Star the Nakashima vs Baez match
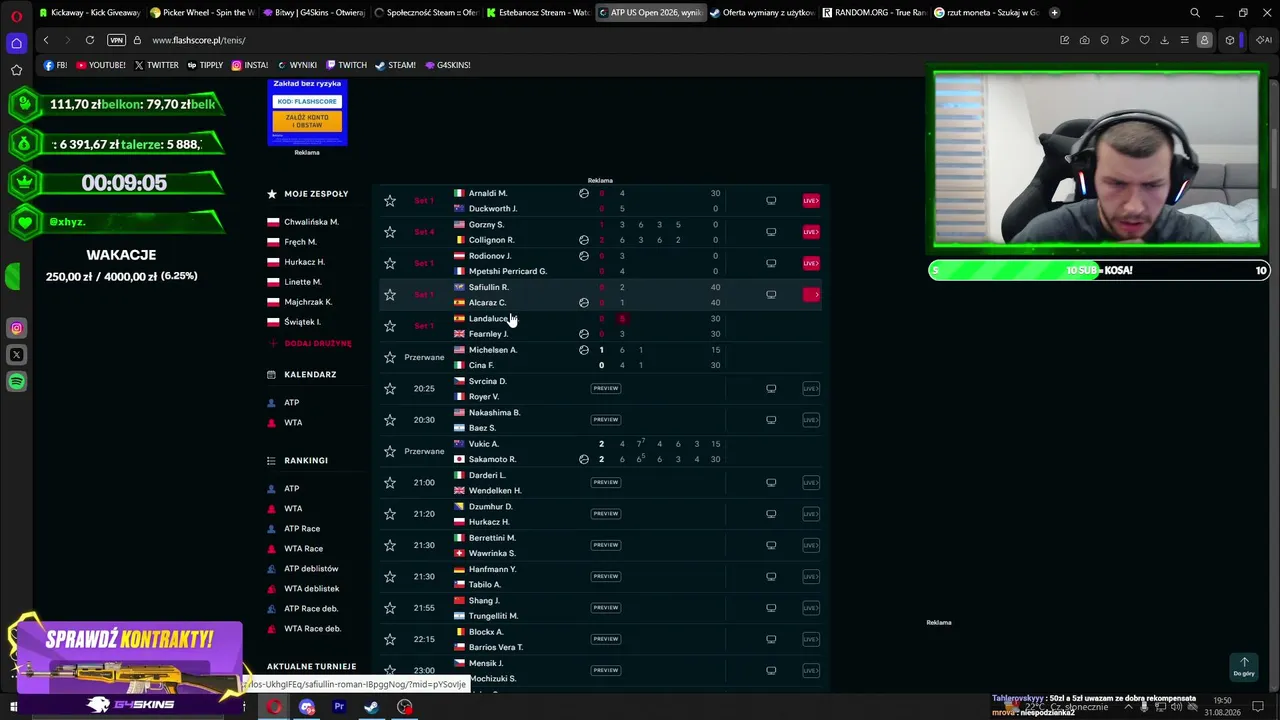This screenshot has width=1280, height=720. point(390,420)
